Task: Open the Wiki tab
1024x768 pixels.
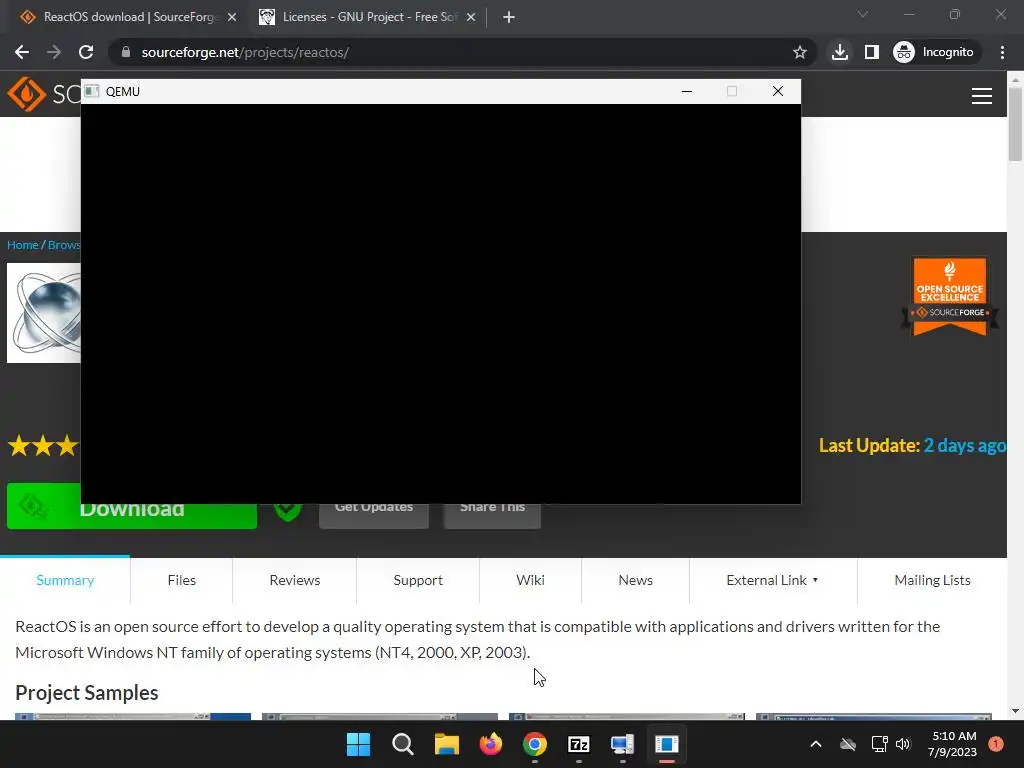Action: pyautogui.click(x=530, y=580)
